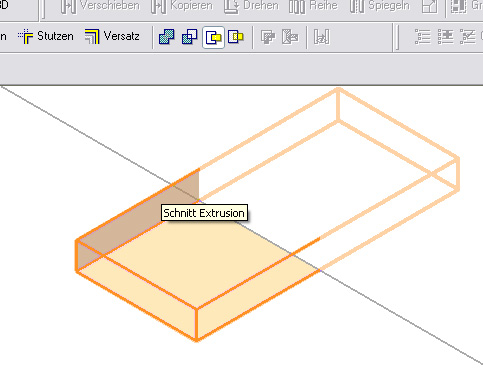Image resolution: width=483 pixels, height=375 pixels.
Task: Activate the Stutzen trim tool
Action: pyautogui.click(x=46, y=36)
